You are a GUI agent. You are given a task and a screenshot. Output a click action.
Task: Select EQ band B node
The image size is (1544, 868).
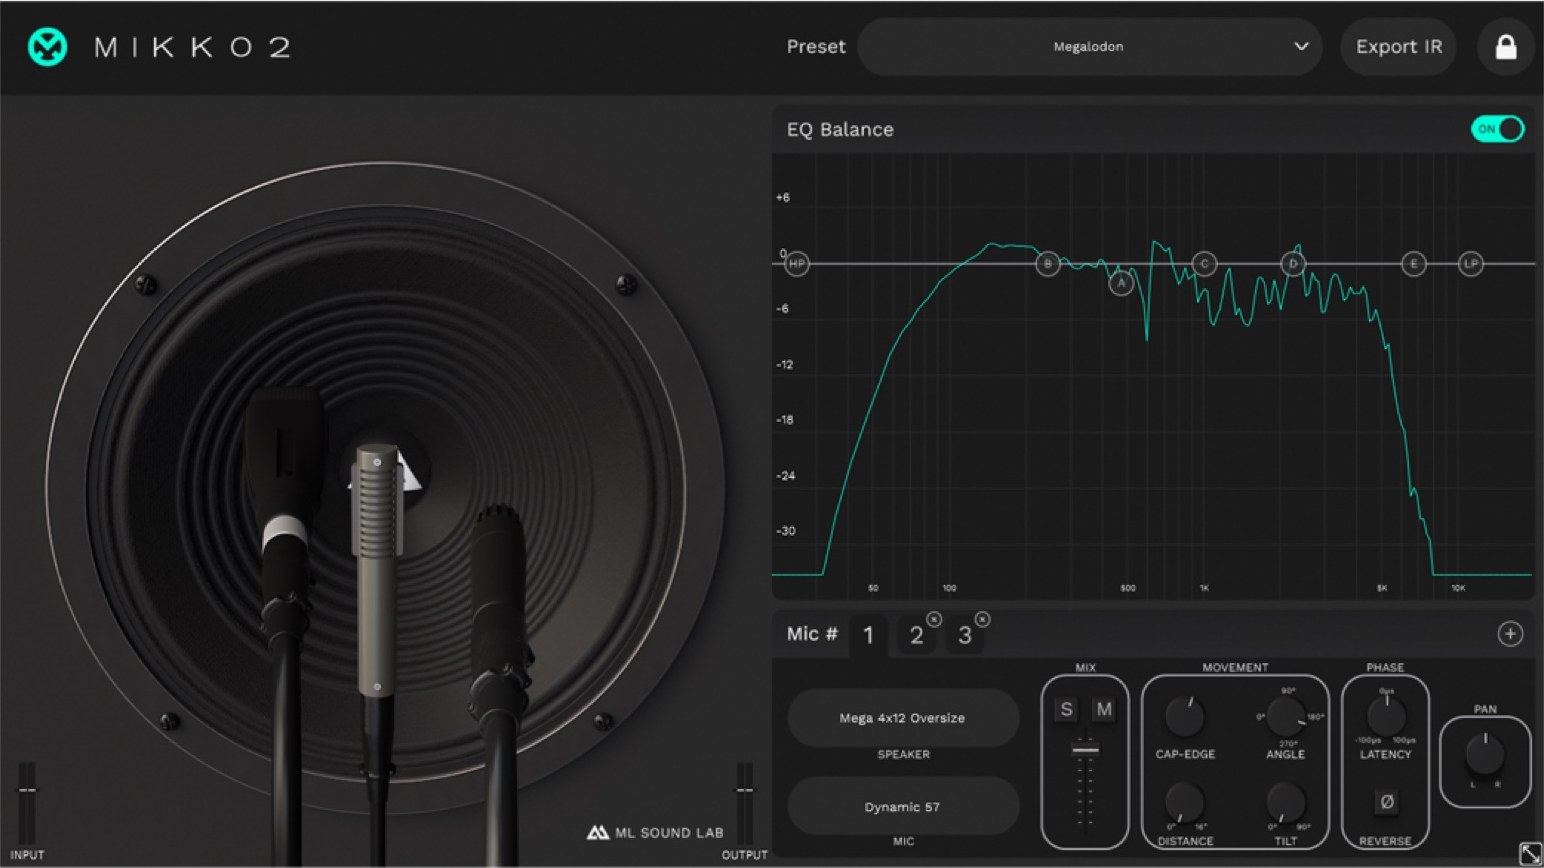tap(1047, 264)
